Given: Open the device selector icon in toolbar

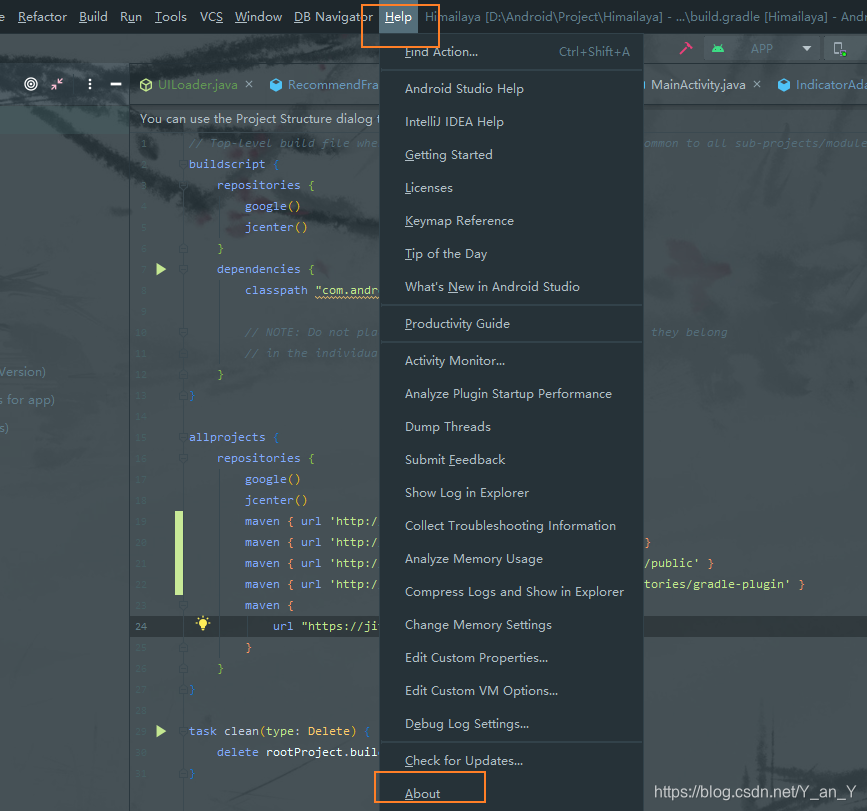Looking at the screenshot, I should 839,49.
